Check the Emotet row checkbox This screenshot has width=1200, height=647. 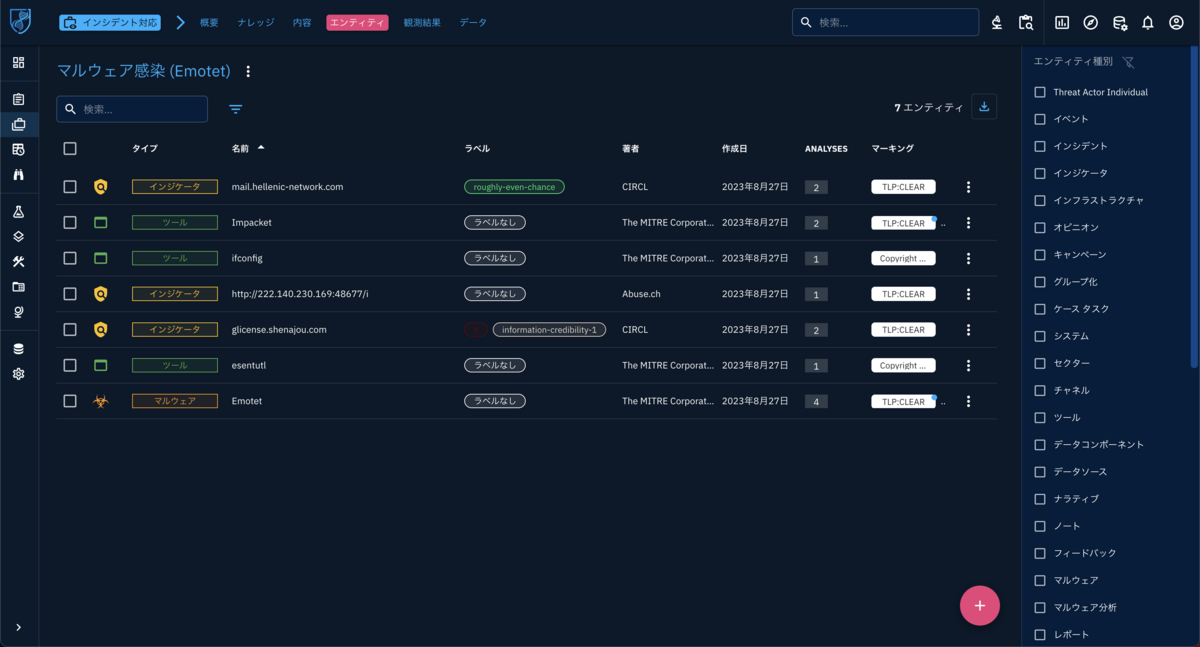point(70,401)
